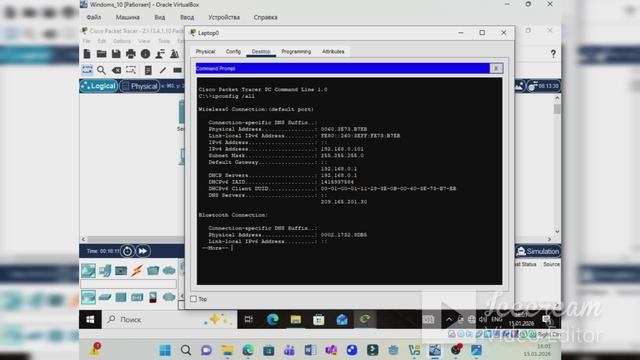This screenshot has width=640, height=360.
Task: Switch to Simulation mode
Action: 538,251
